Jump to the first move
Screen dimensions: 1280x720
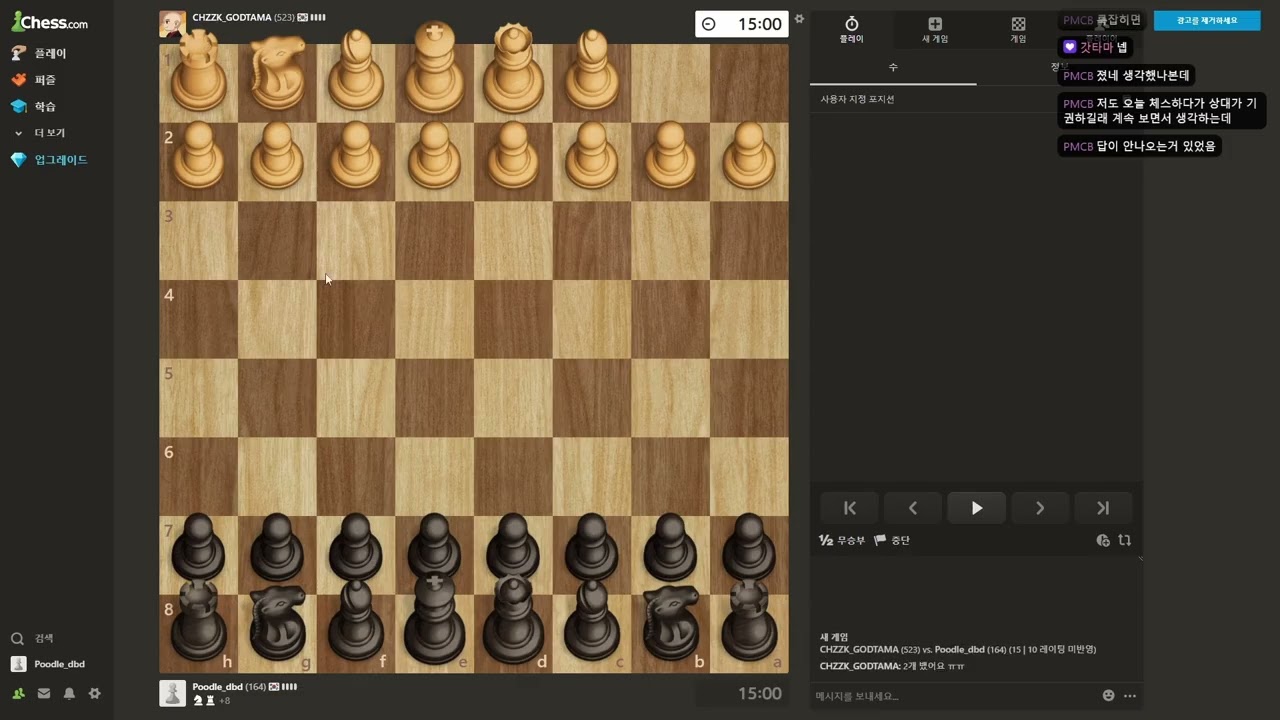849,508
